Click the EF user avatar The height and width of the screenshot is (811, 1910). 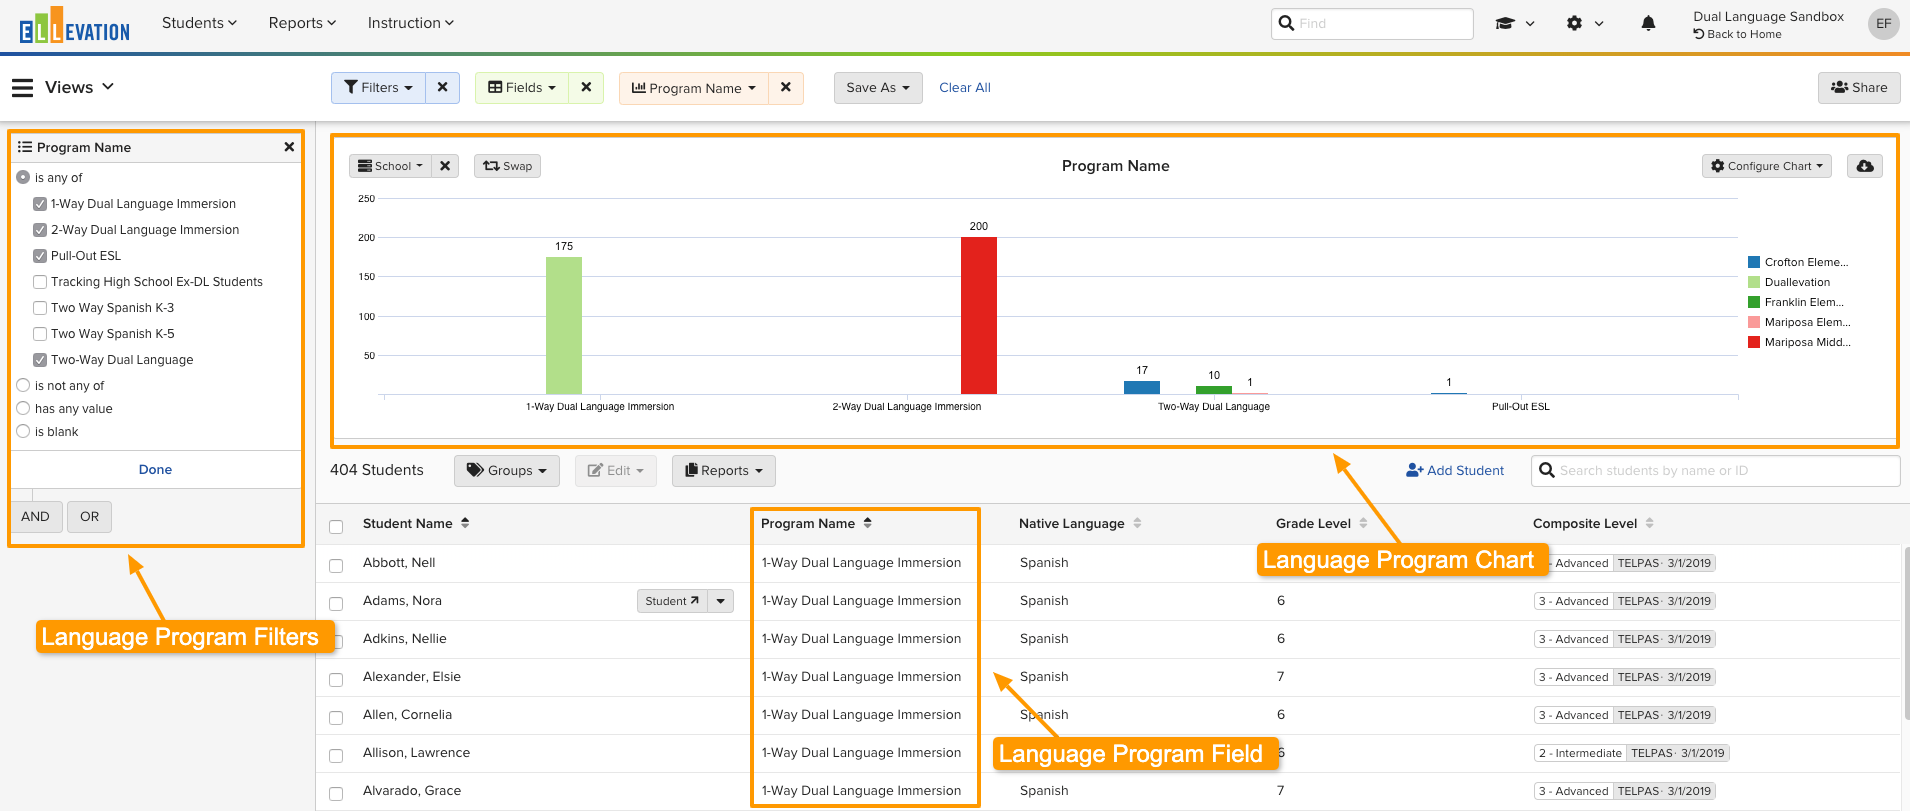[x=1883, y=23]
